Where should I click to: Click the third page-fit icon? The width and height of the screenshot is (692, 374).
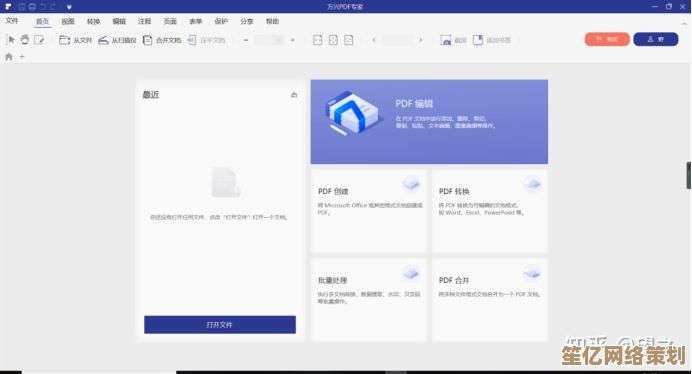click(349, 40)
